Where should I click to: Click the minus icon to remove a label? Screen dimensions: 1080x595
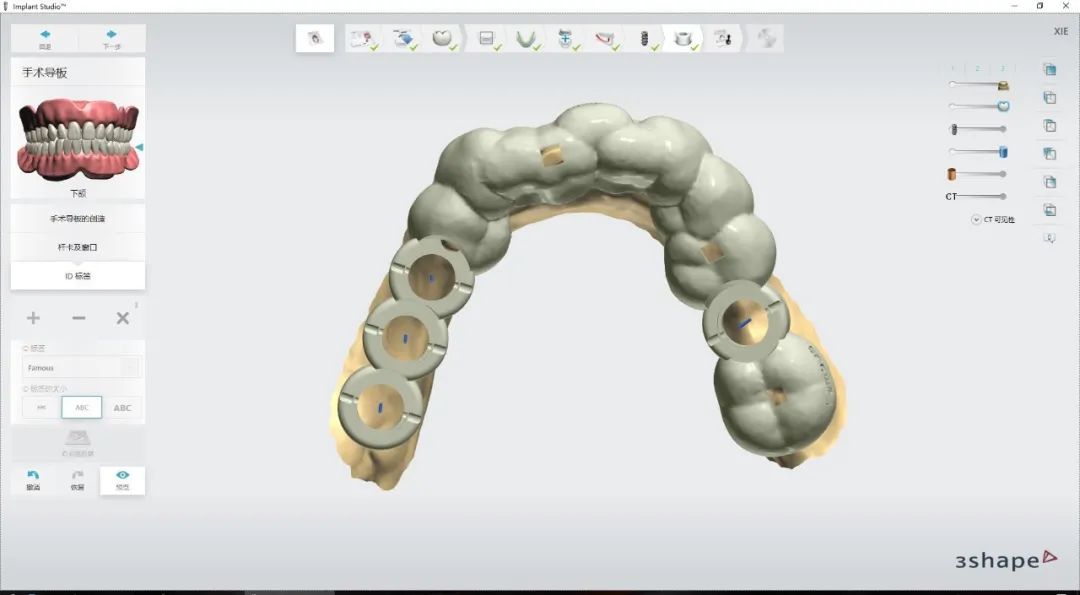pyautogui.click(x=79, y=318)
